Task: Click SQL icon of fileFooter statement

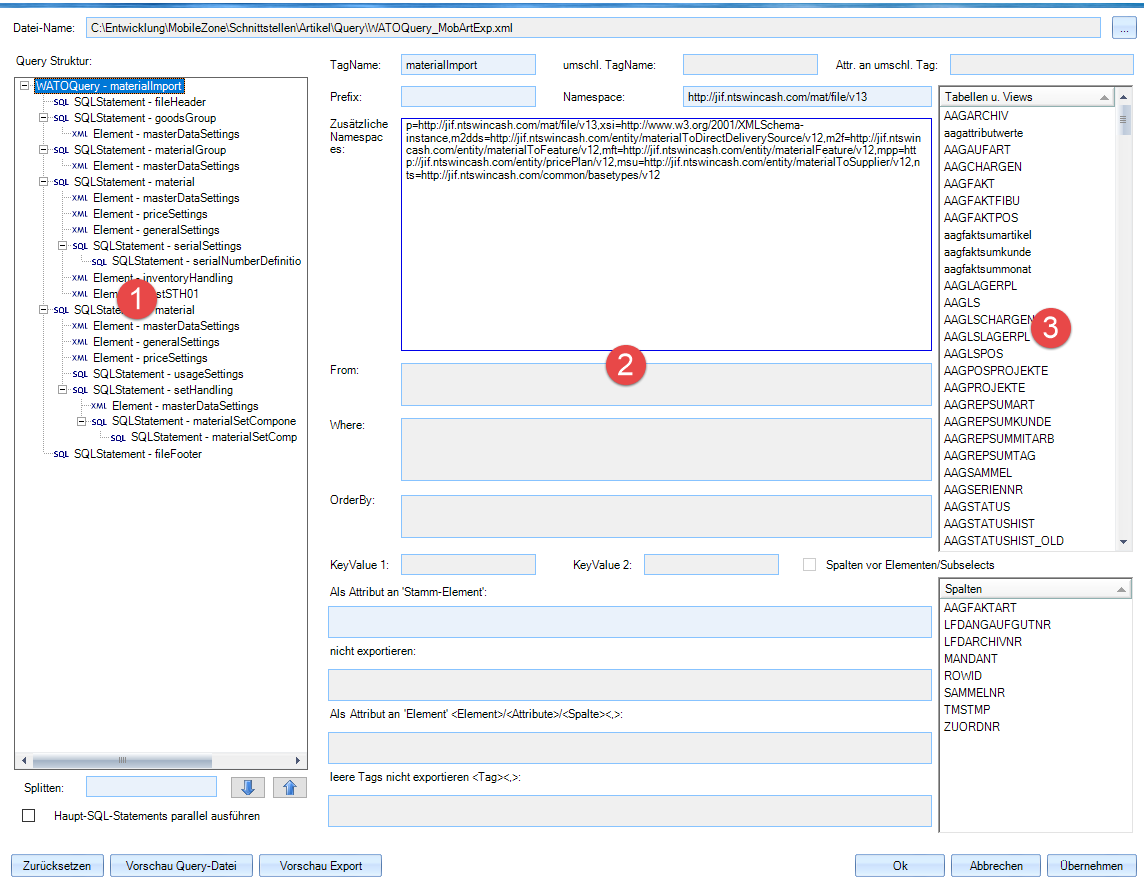Action: pos(61,454)
